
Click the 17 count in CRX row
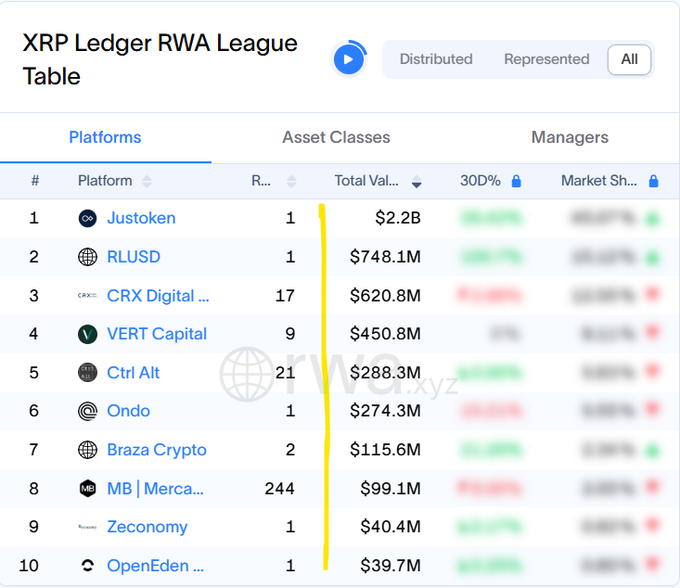[285, 296]
